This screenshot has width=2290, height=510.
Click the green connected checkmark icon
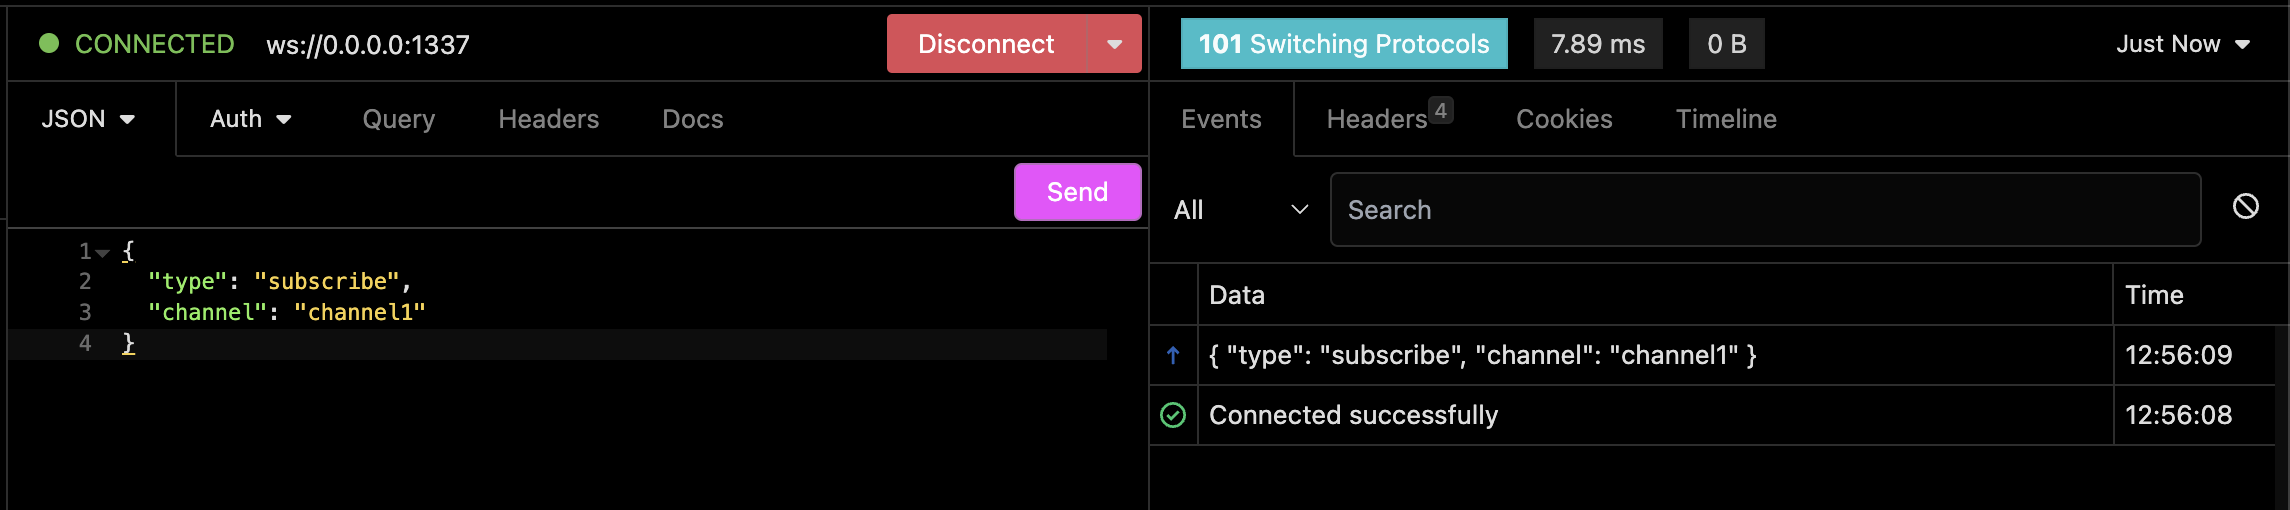point(1173,415)
